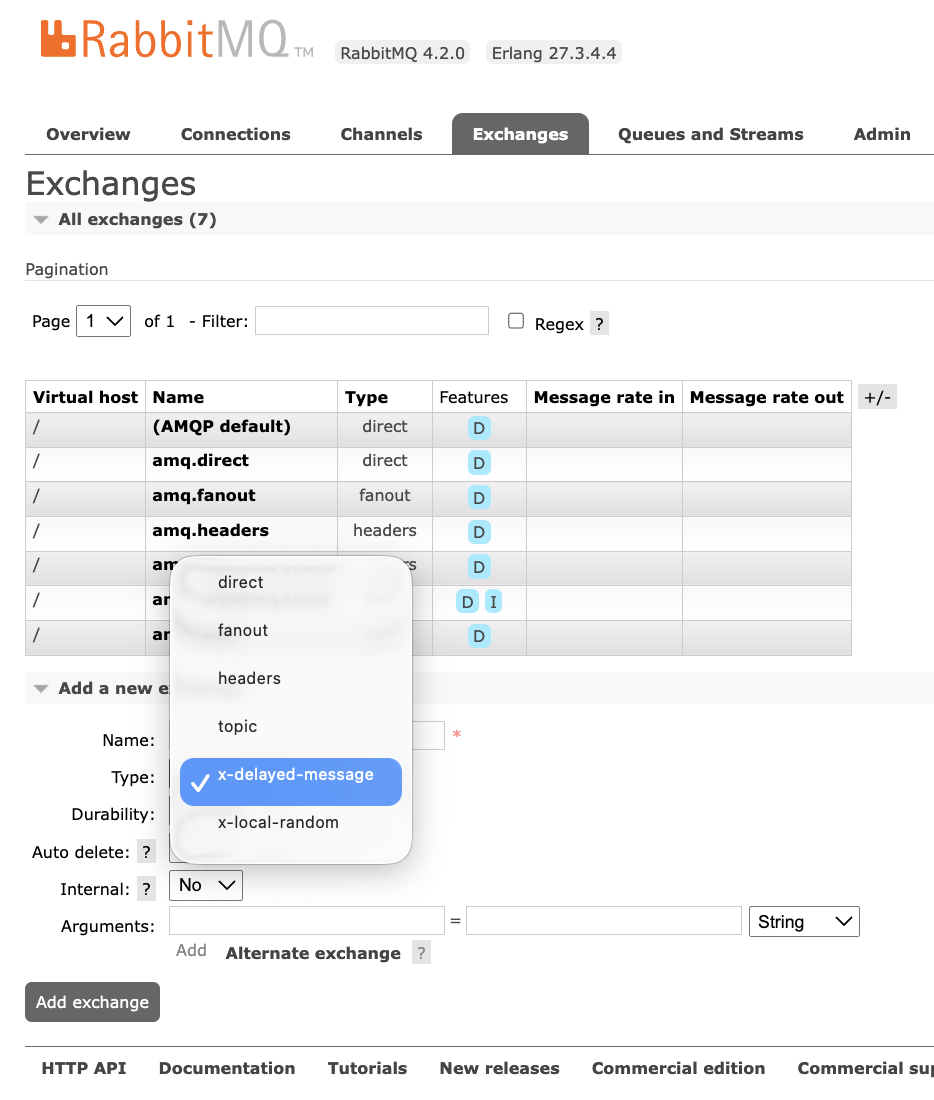The width and height of the screenshot is (934, 1100).
Task: Click the D badge on the amq.fanout row
Action: (477, 497)
